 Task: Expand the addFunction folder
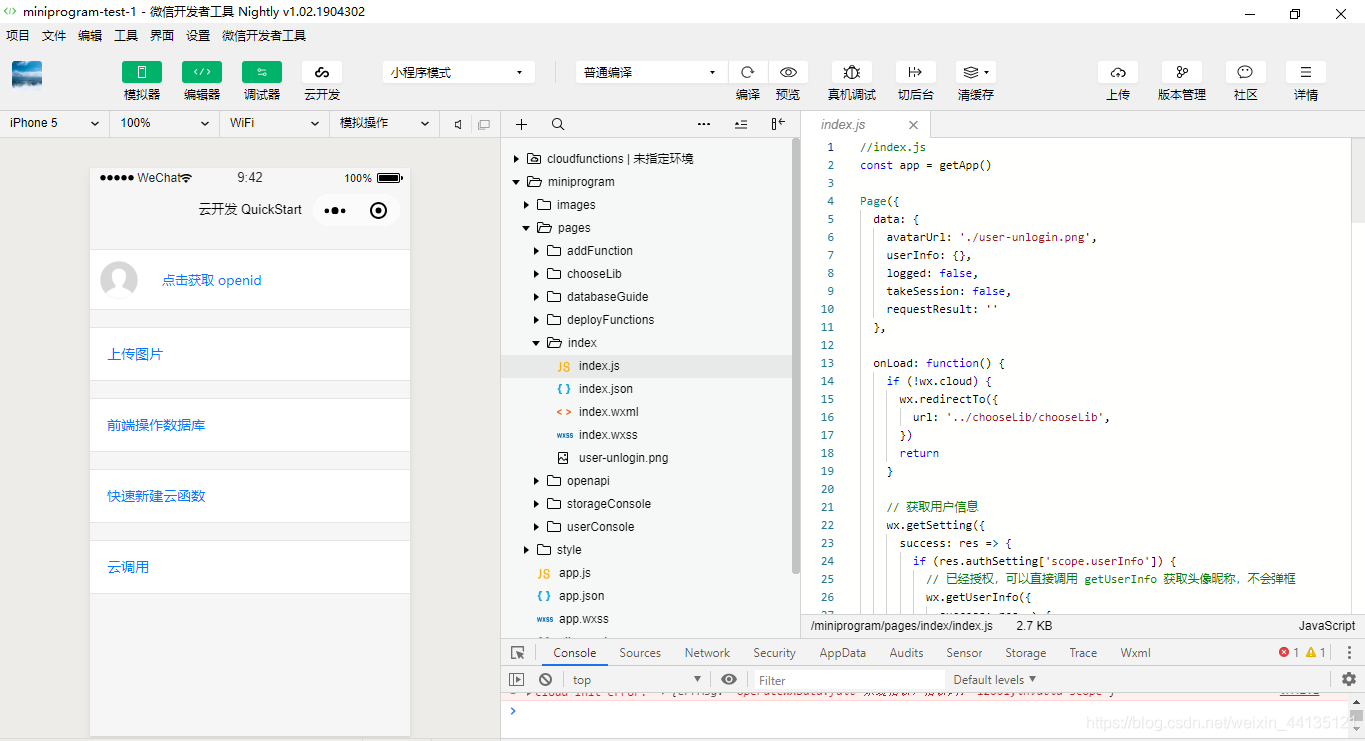[x=537, y=251]
